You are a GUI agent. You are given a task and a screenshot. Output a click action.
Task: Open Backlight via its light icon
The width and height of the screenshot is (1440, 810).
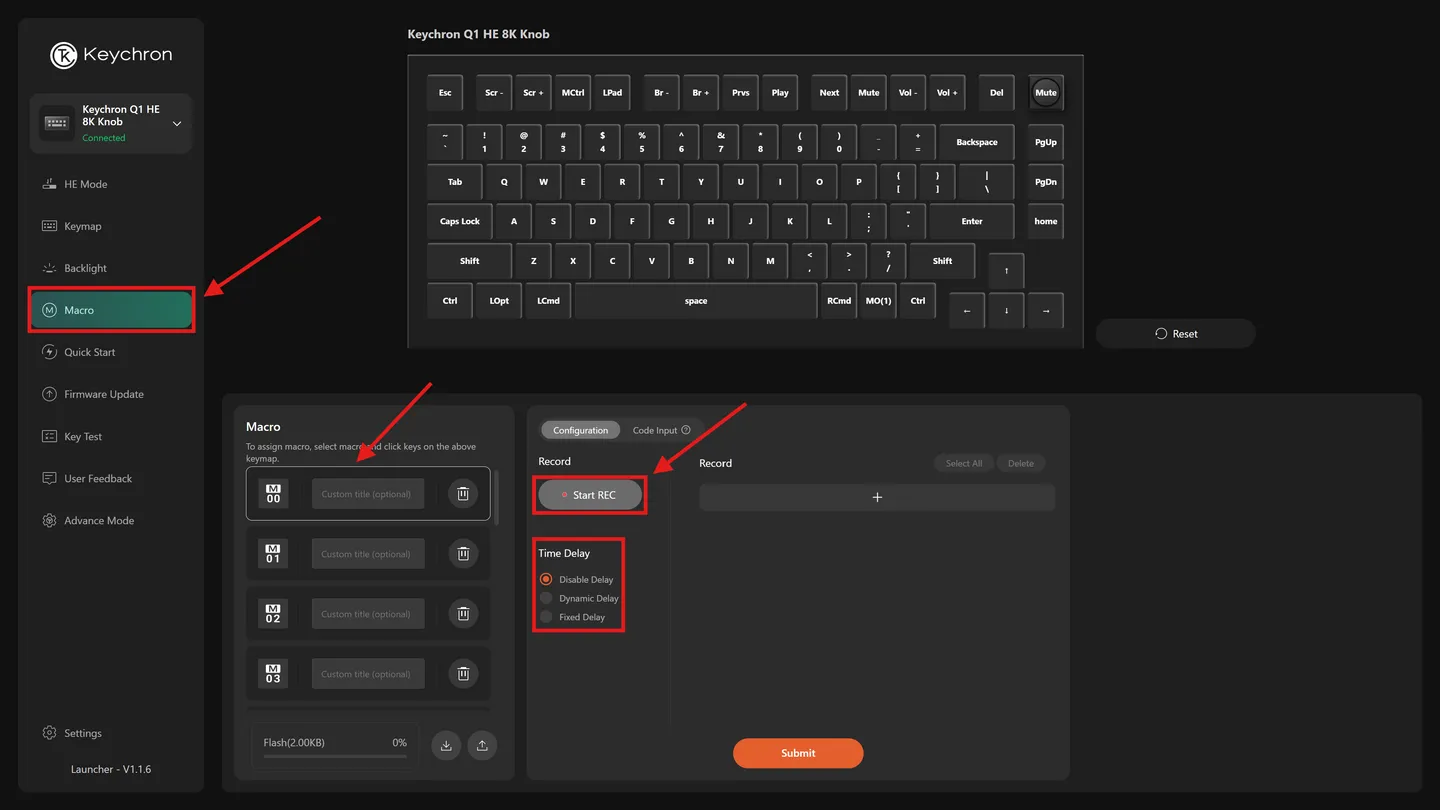(x=49, y=268)
